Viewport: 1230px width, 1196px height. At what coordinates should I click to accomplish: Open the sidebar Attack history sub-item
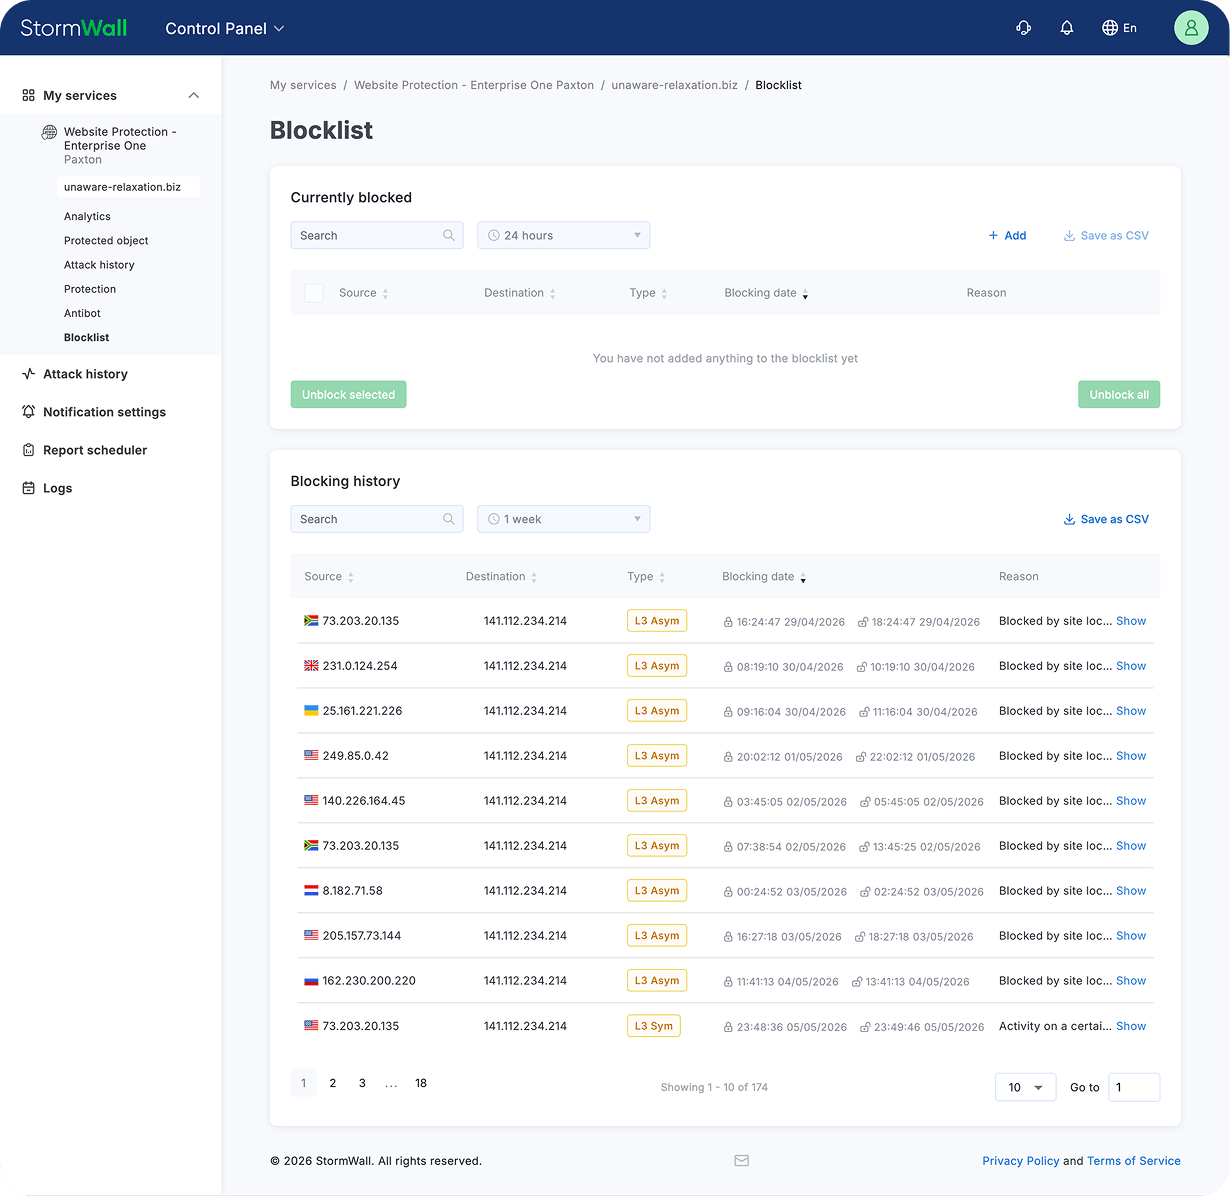tap(99, 265)
